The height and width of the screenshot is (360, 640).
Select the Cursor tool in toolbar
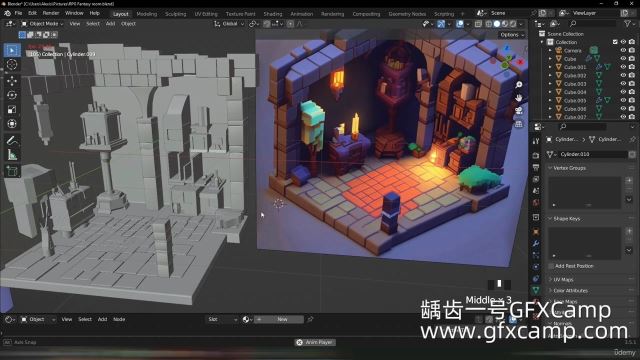[12, 64]
